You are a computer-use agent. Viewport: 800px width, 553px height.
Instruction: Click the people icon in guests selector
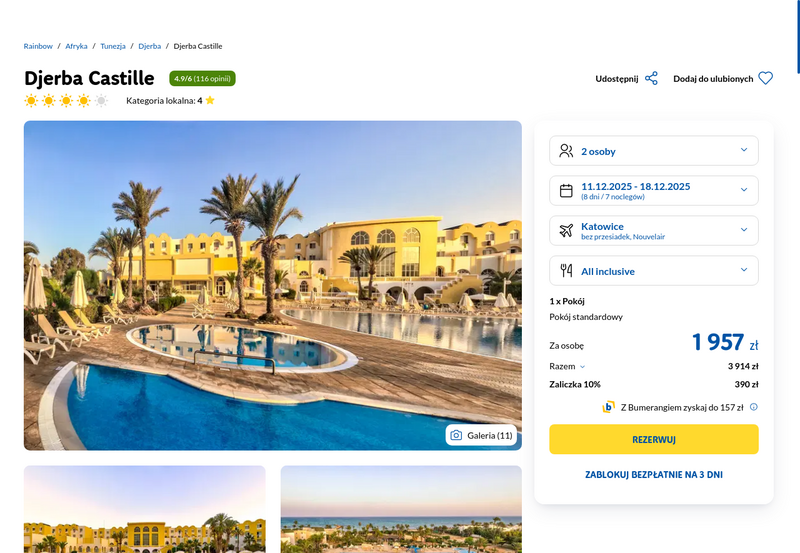pyautogui.click(x=566, y=150)
